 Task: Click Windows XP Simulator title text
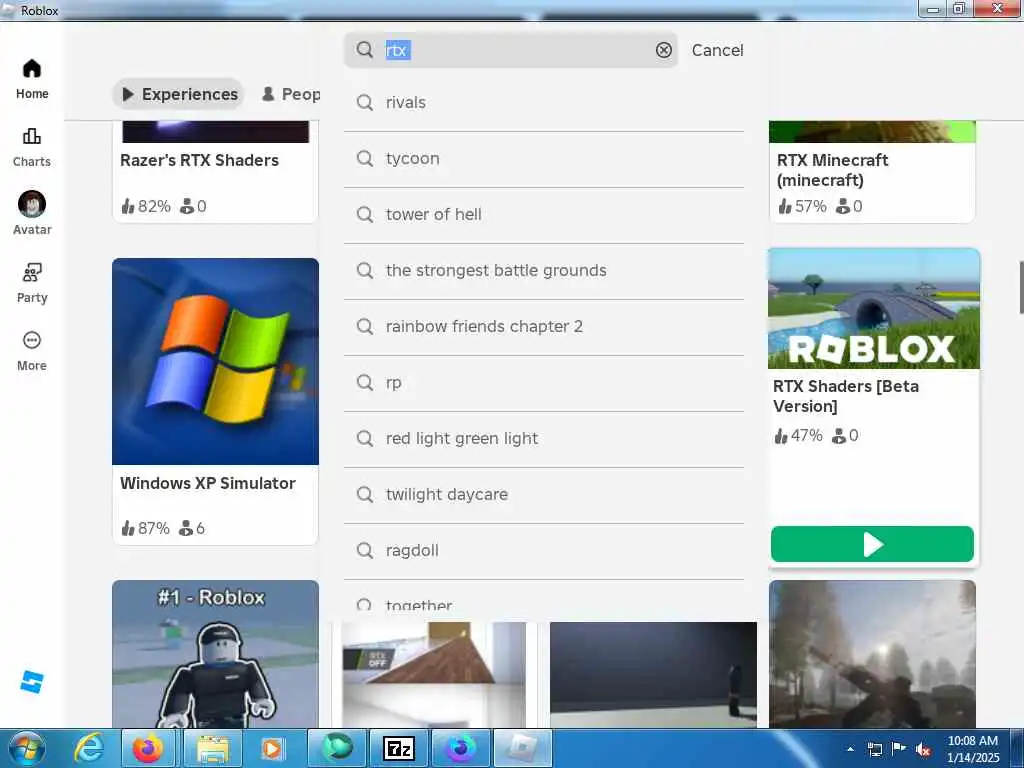pos(208,483)
